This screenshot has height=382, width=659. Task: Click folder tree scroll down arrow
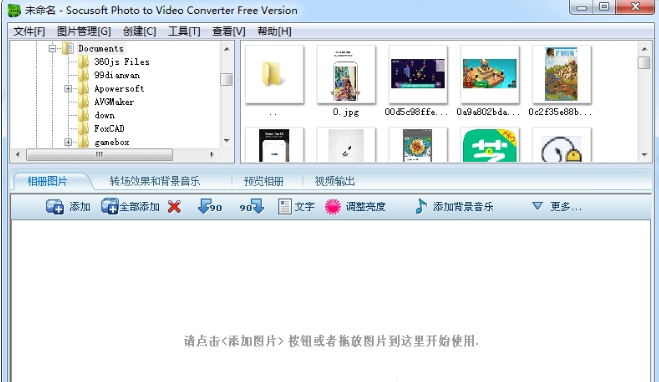(x=227, y=140)
